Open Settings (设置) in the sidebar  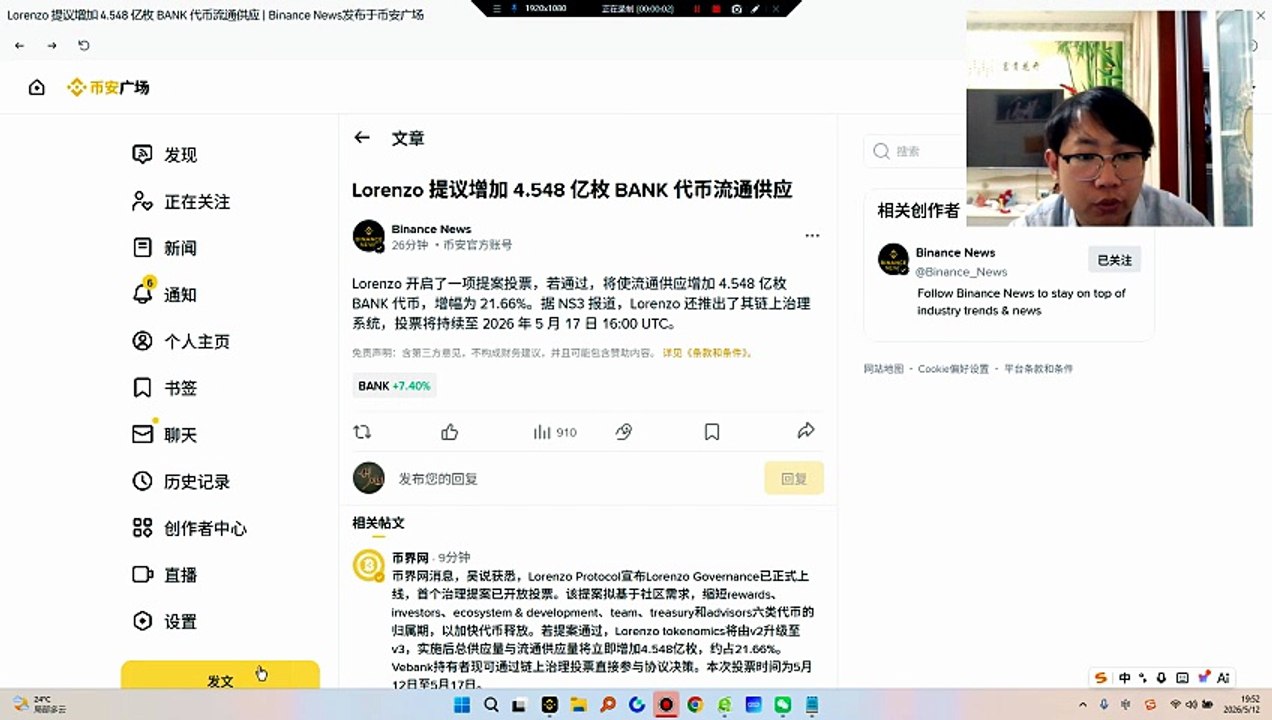pos(165,621)
